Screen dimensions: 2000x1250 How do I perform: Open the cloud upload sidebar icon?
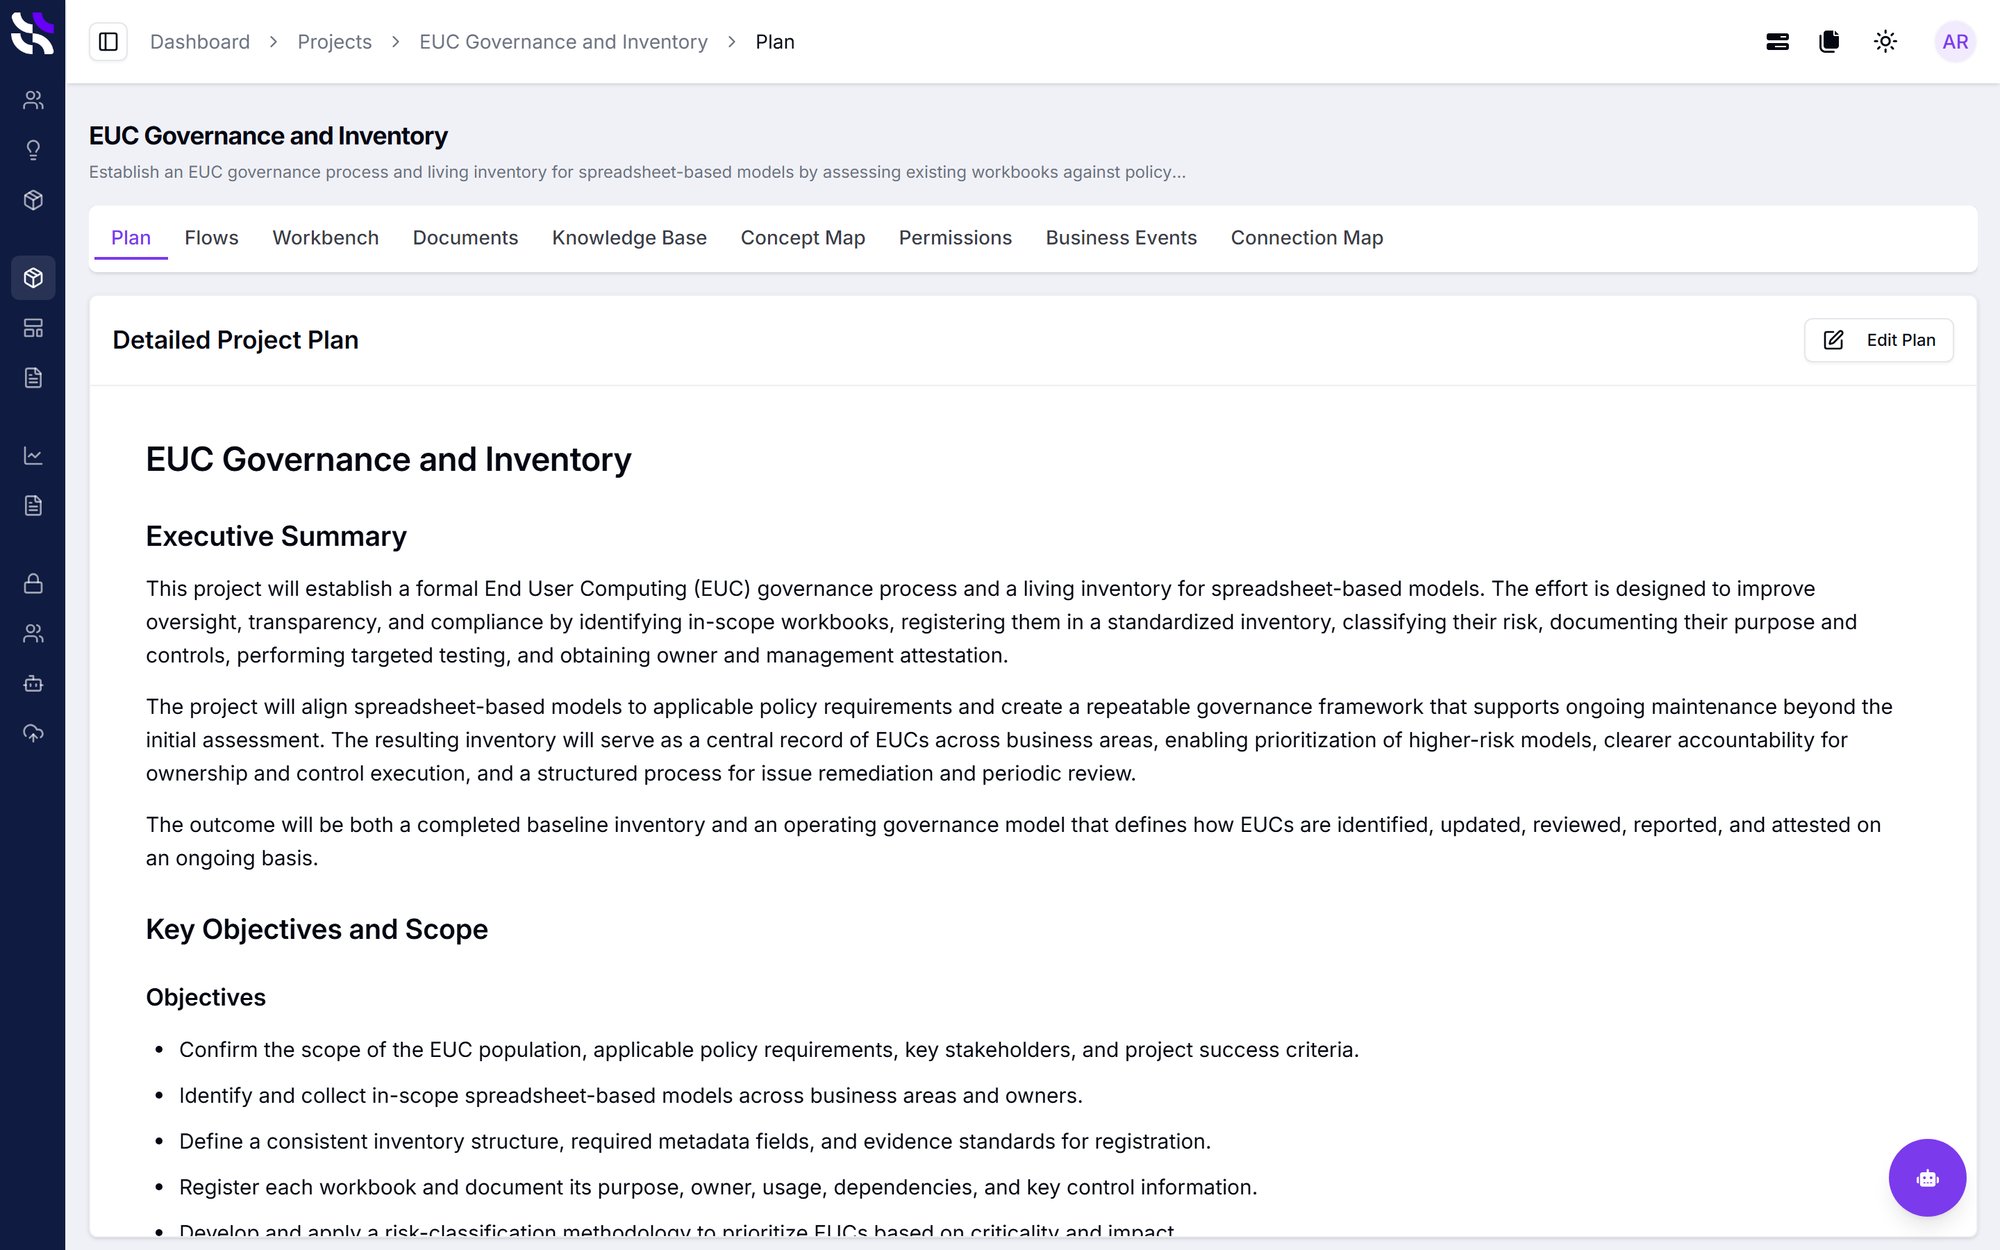point(33,734)
